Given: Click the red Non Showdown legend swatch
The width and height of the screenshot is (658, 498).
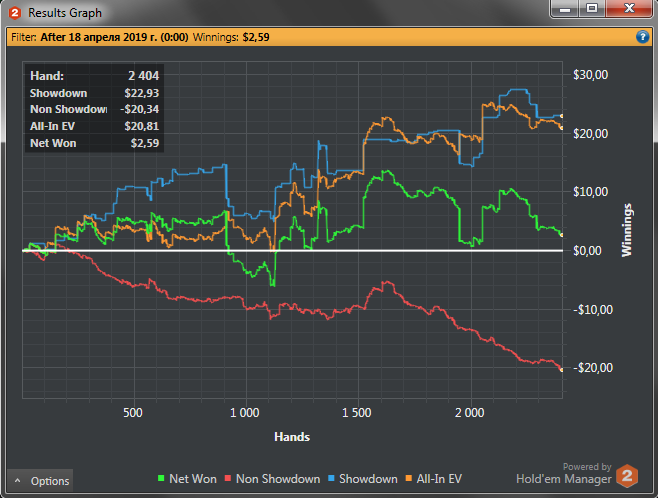Looking at the screenshot, I should tap(228, 478).
